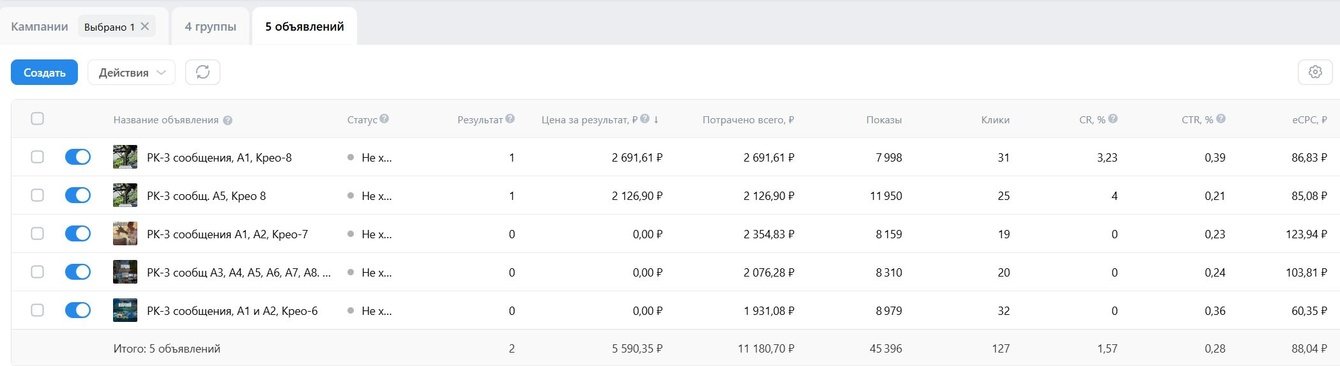Open table column settings gear icon
1340x366 pixels.
point(1315,72)
